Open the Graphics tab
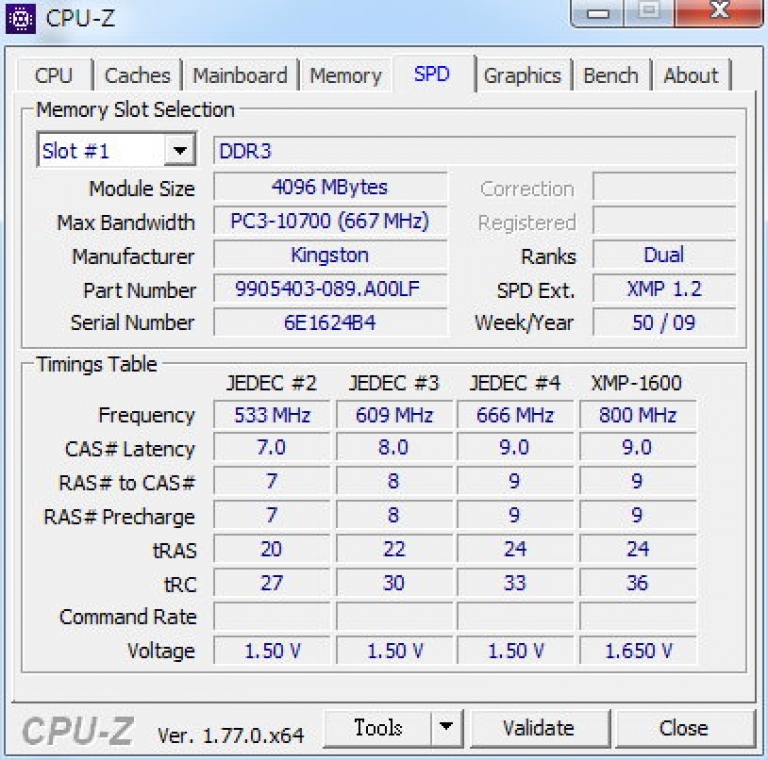This screenshot has height=760, width=768. coord(522,75)
